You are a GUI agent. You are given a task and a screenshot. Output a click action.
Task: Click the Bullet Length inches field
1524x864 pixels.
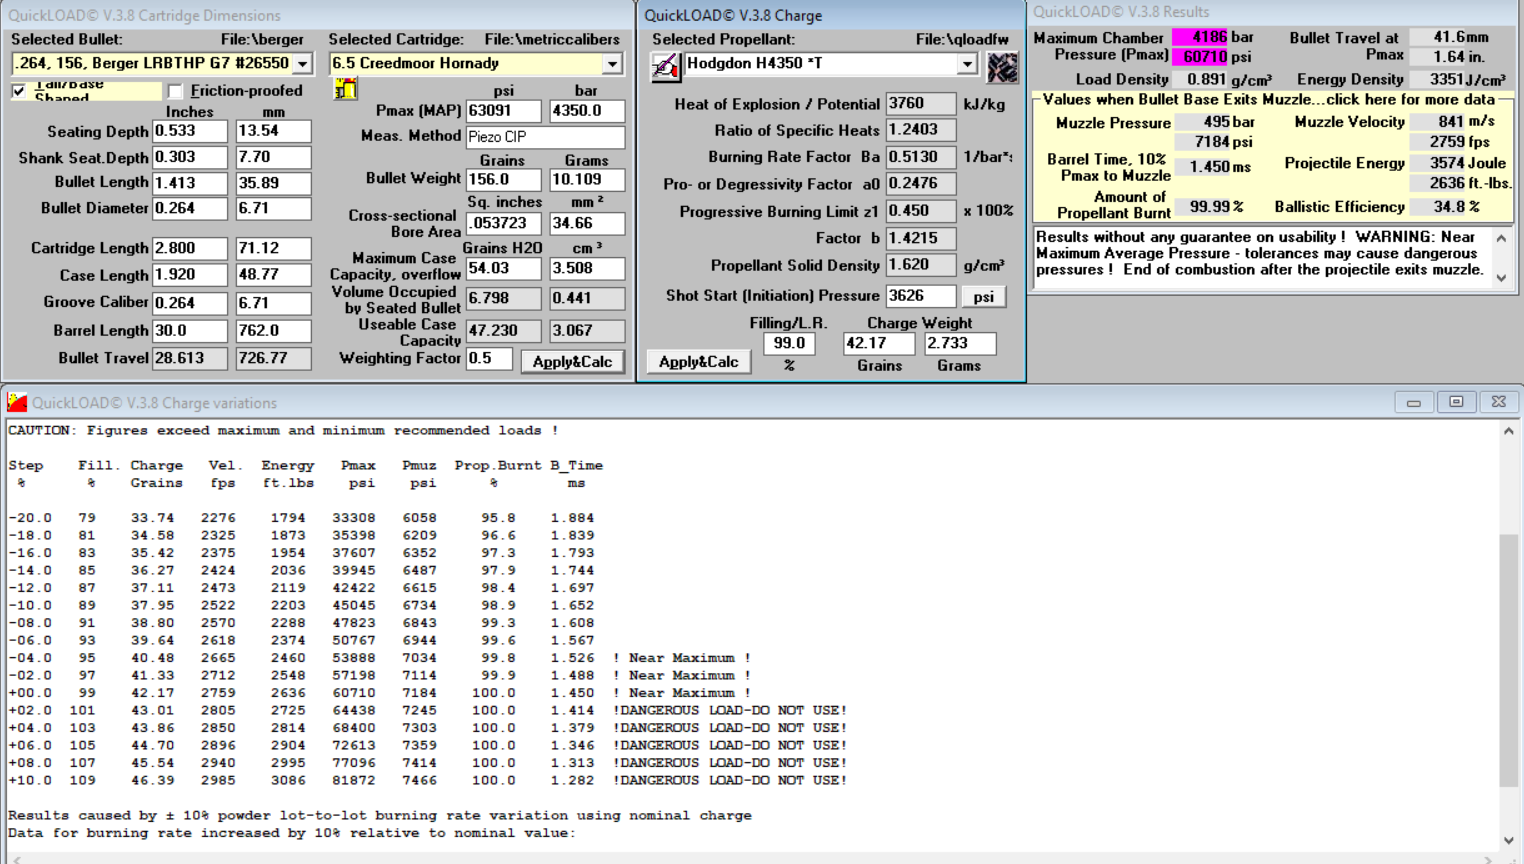(190, 183)
